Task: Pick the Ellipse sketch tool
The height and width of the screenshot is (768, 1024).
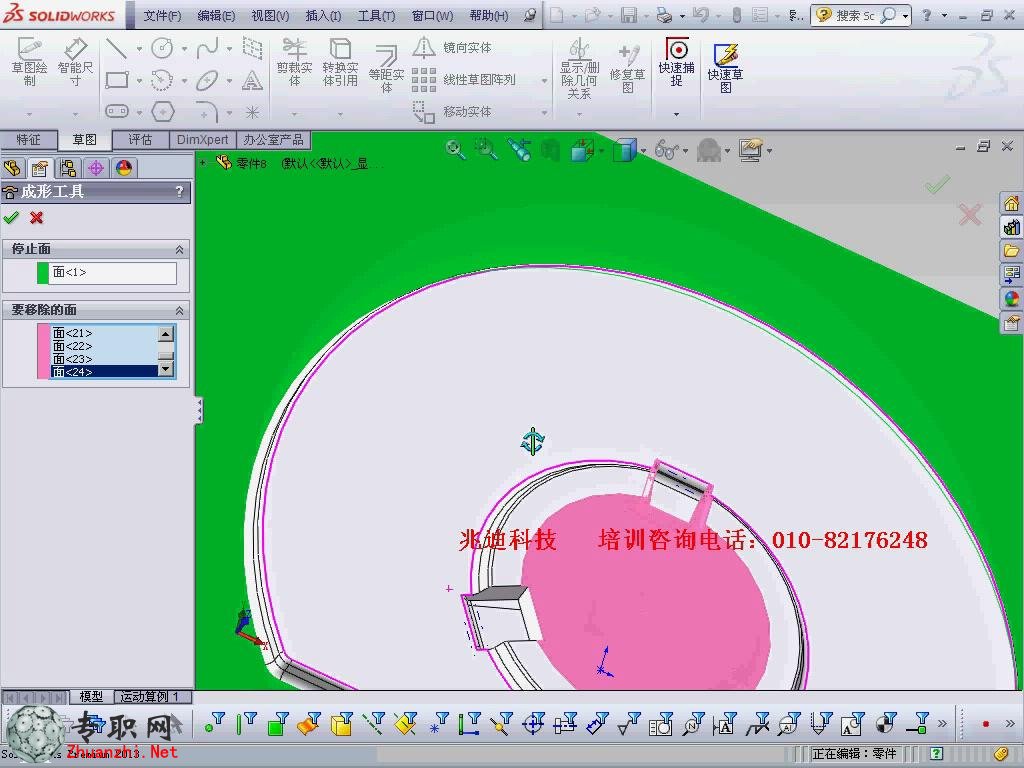Action: pyautogui.click(x=207, y=80)
